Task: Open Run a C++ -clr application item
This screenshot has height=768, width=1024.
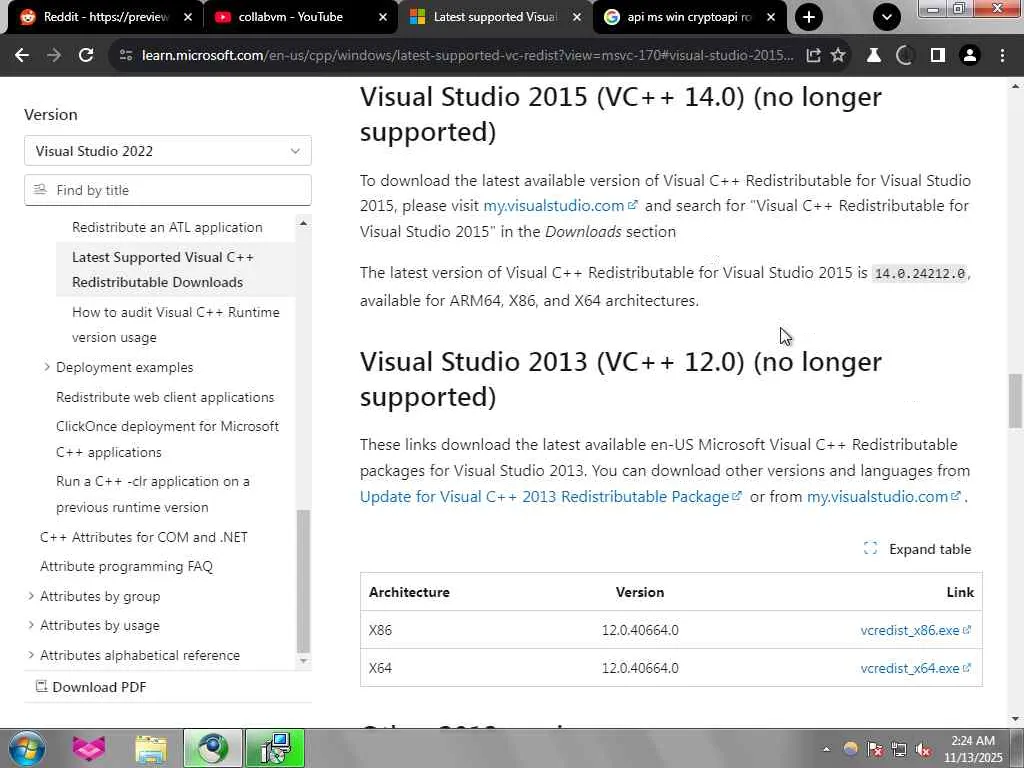Action: coord(153,494)
